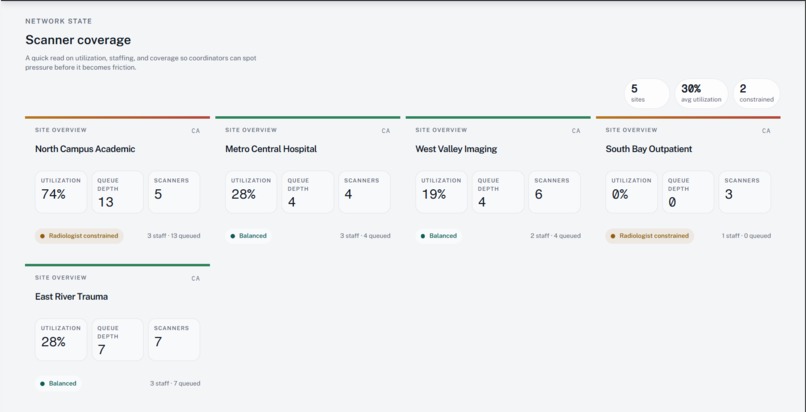
Task: Select the 2 constrained summary pill
Action: pos(756,93)
